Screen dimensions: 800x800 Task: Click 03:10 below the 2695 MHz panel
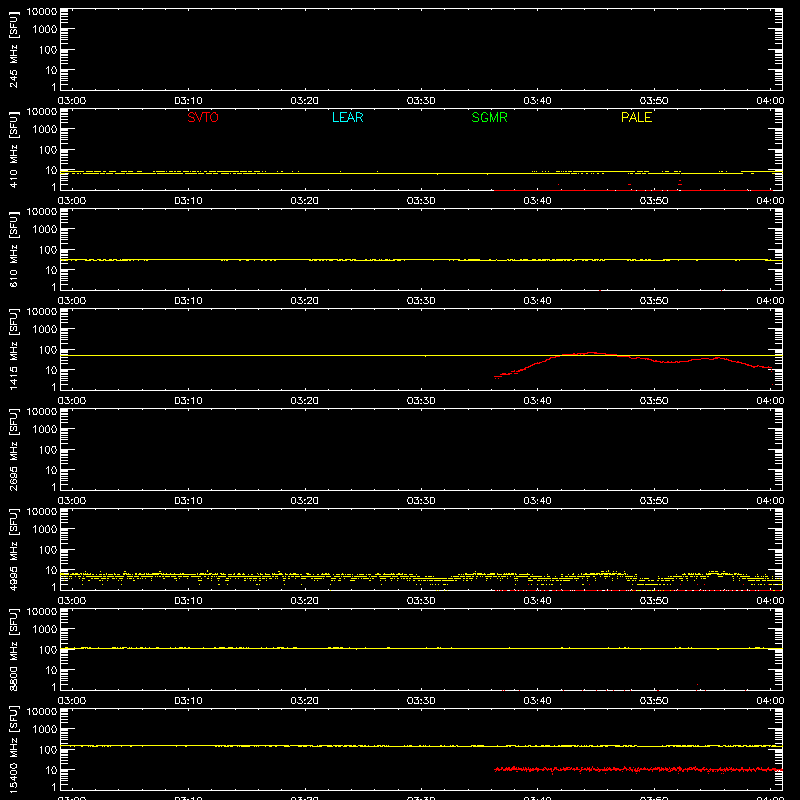coord(188,501)
